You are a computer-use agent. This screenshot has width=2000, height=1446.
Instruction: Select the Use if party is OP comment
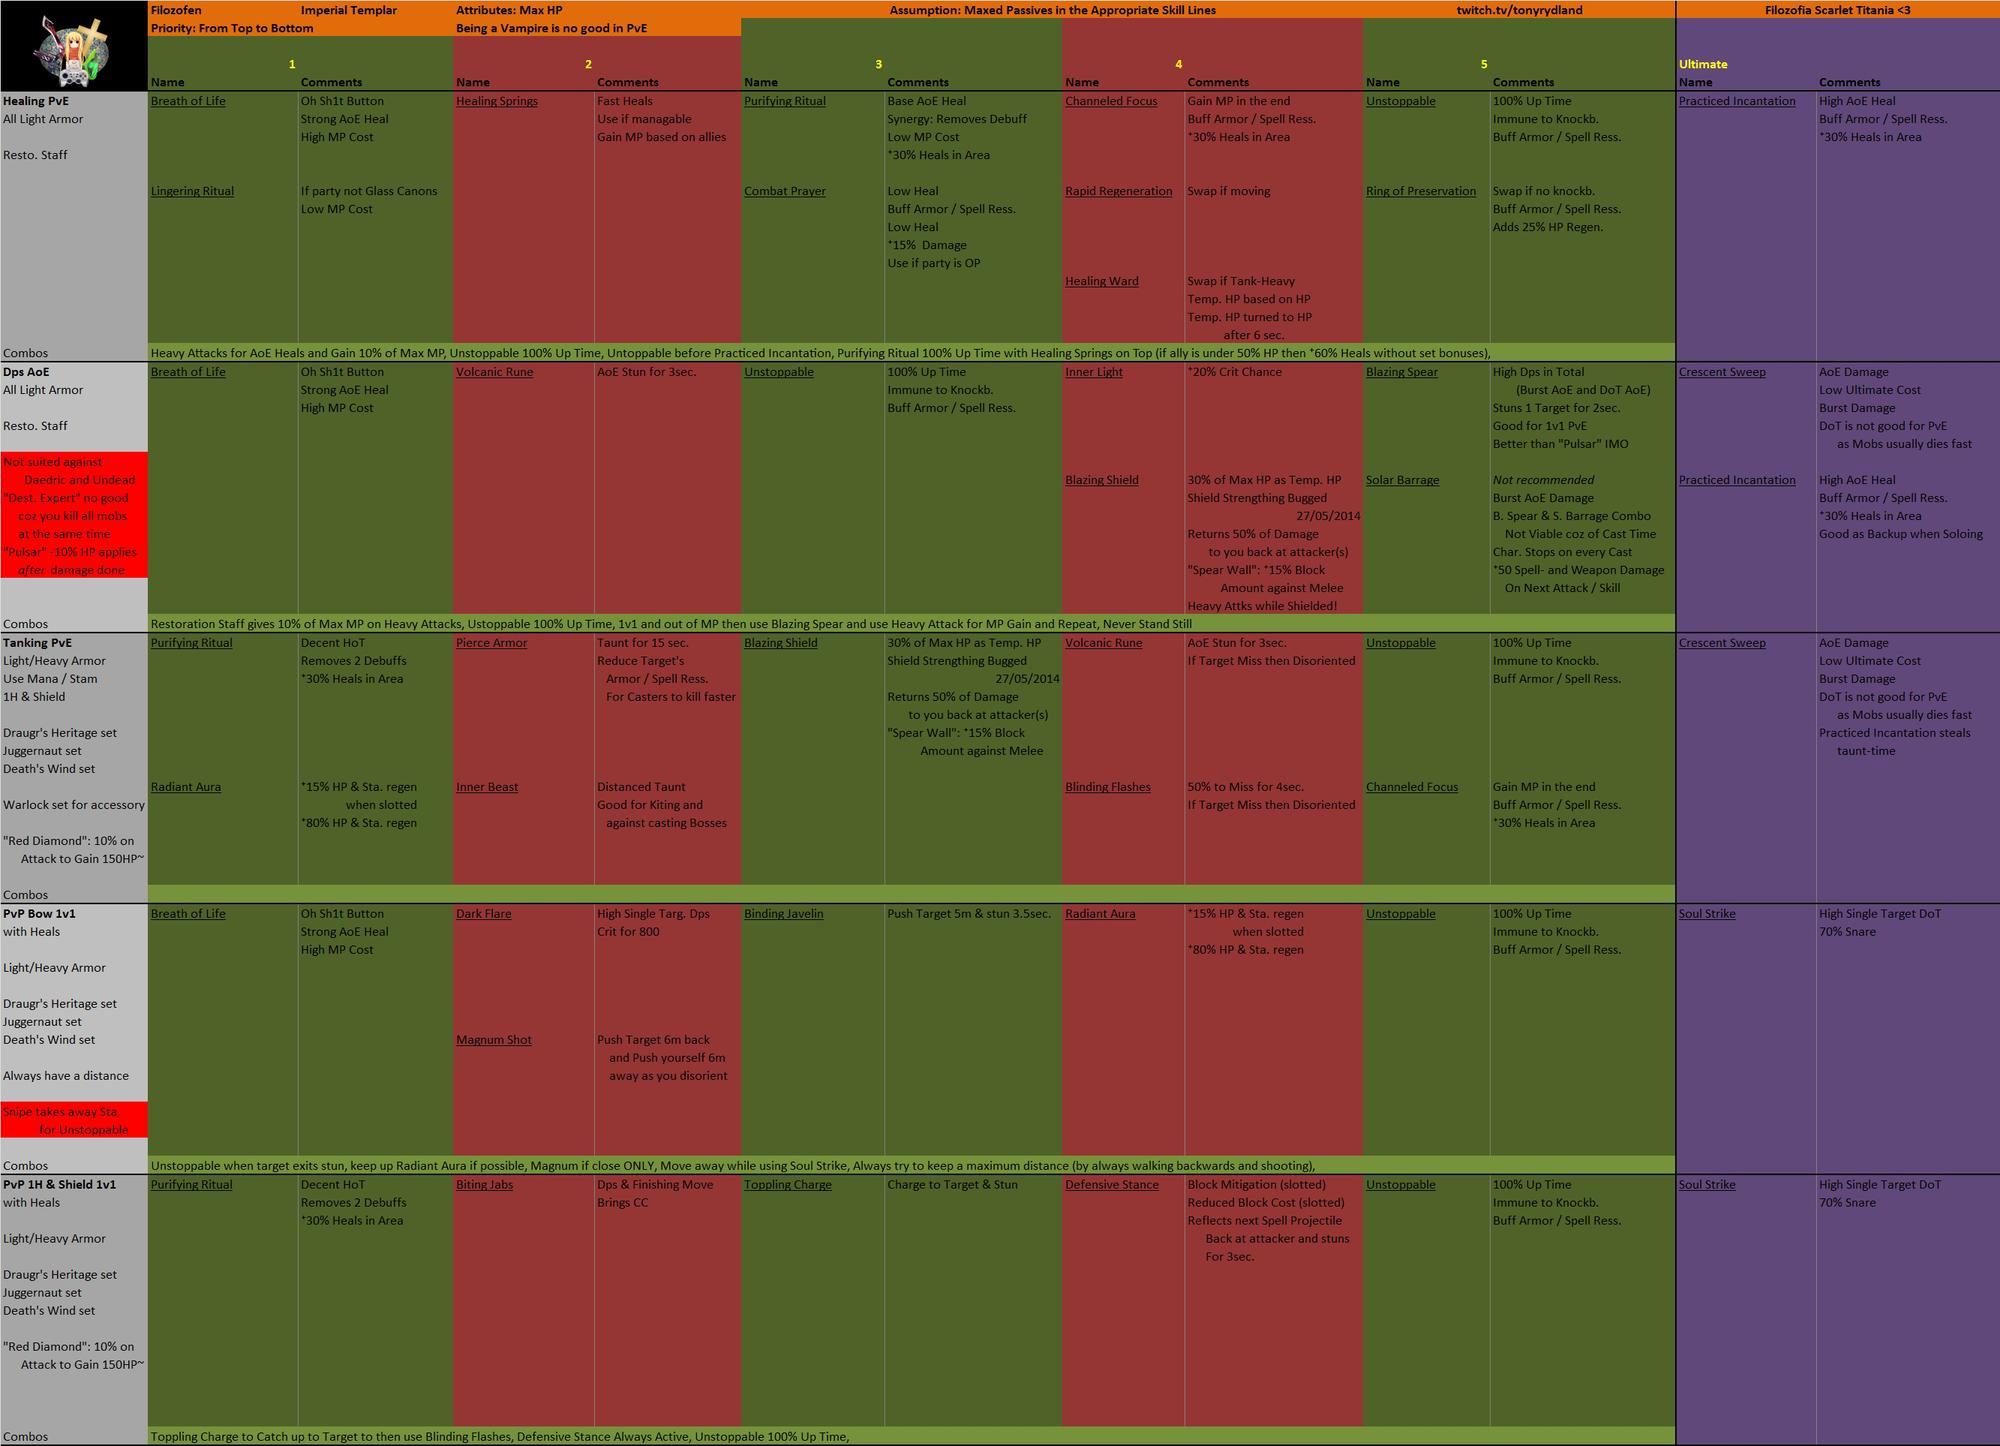(x=934, y=263)
